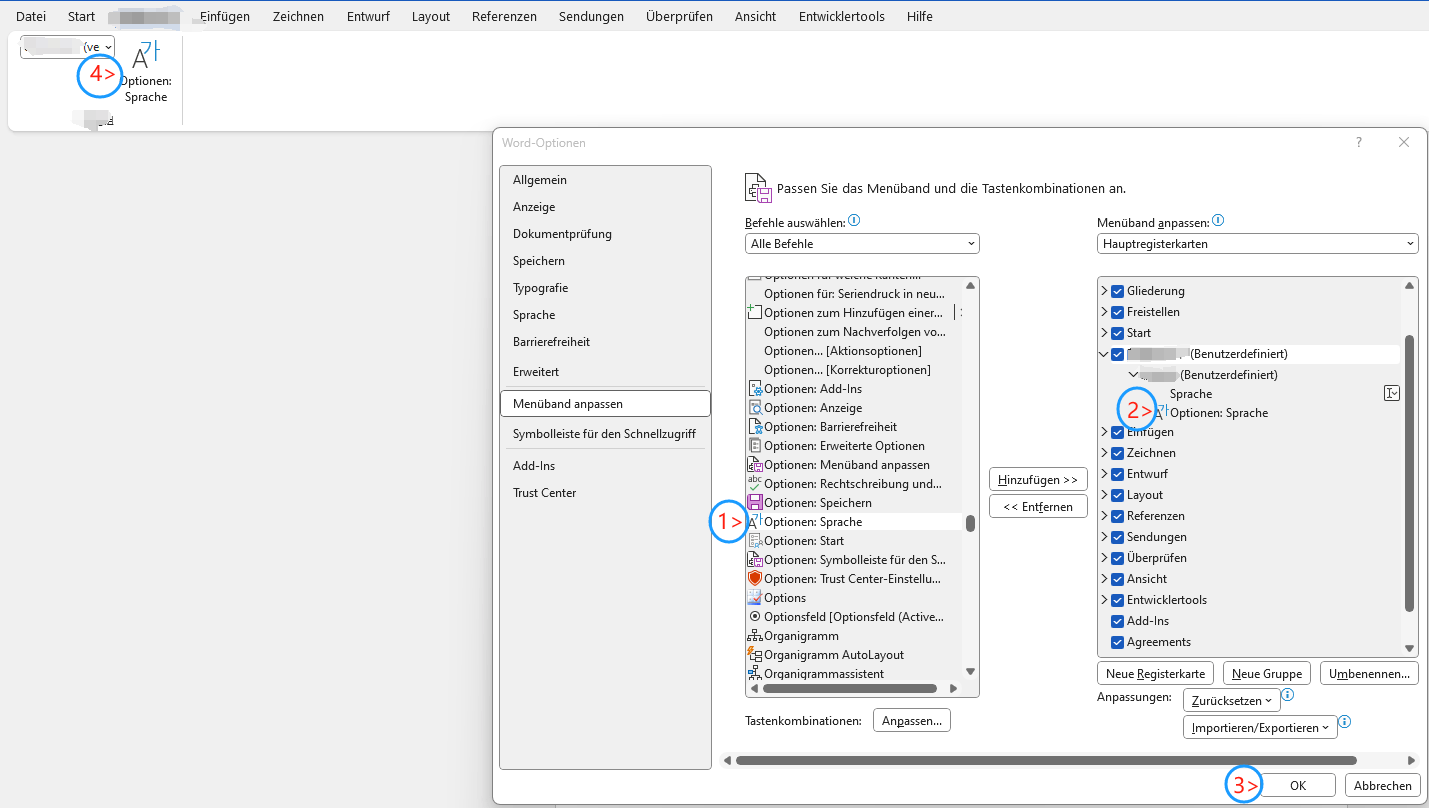Select Optionen zum Hinzufügen einer command icon
The width and height of the screenshot is (1429, 808).
755,313
